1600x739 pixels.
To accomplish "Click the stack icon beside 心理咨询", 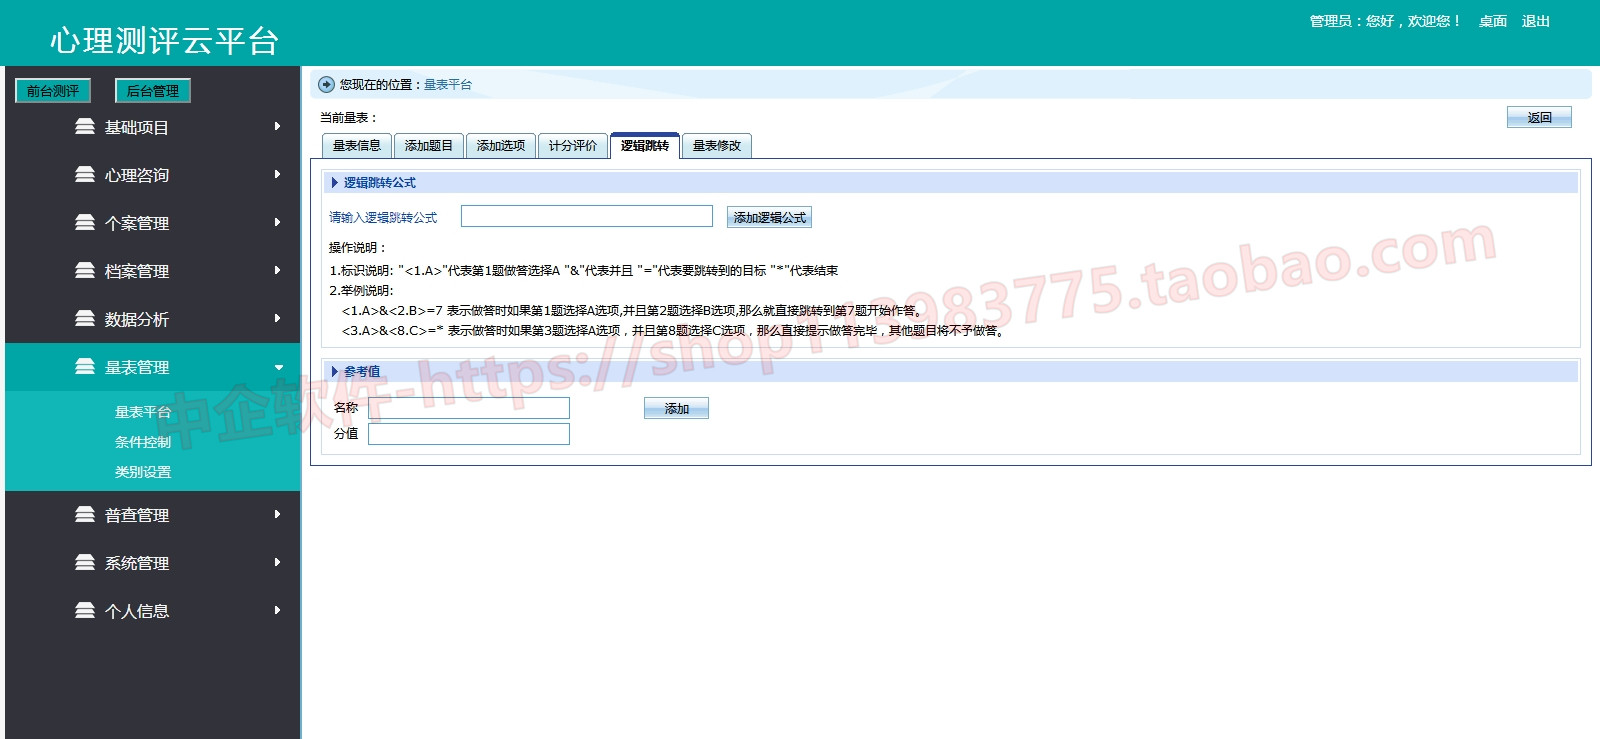I will [85, 175].
